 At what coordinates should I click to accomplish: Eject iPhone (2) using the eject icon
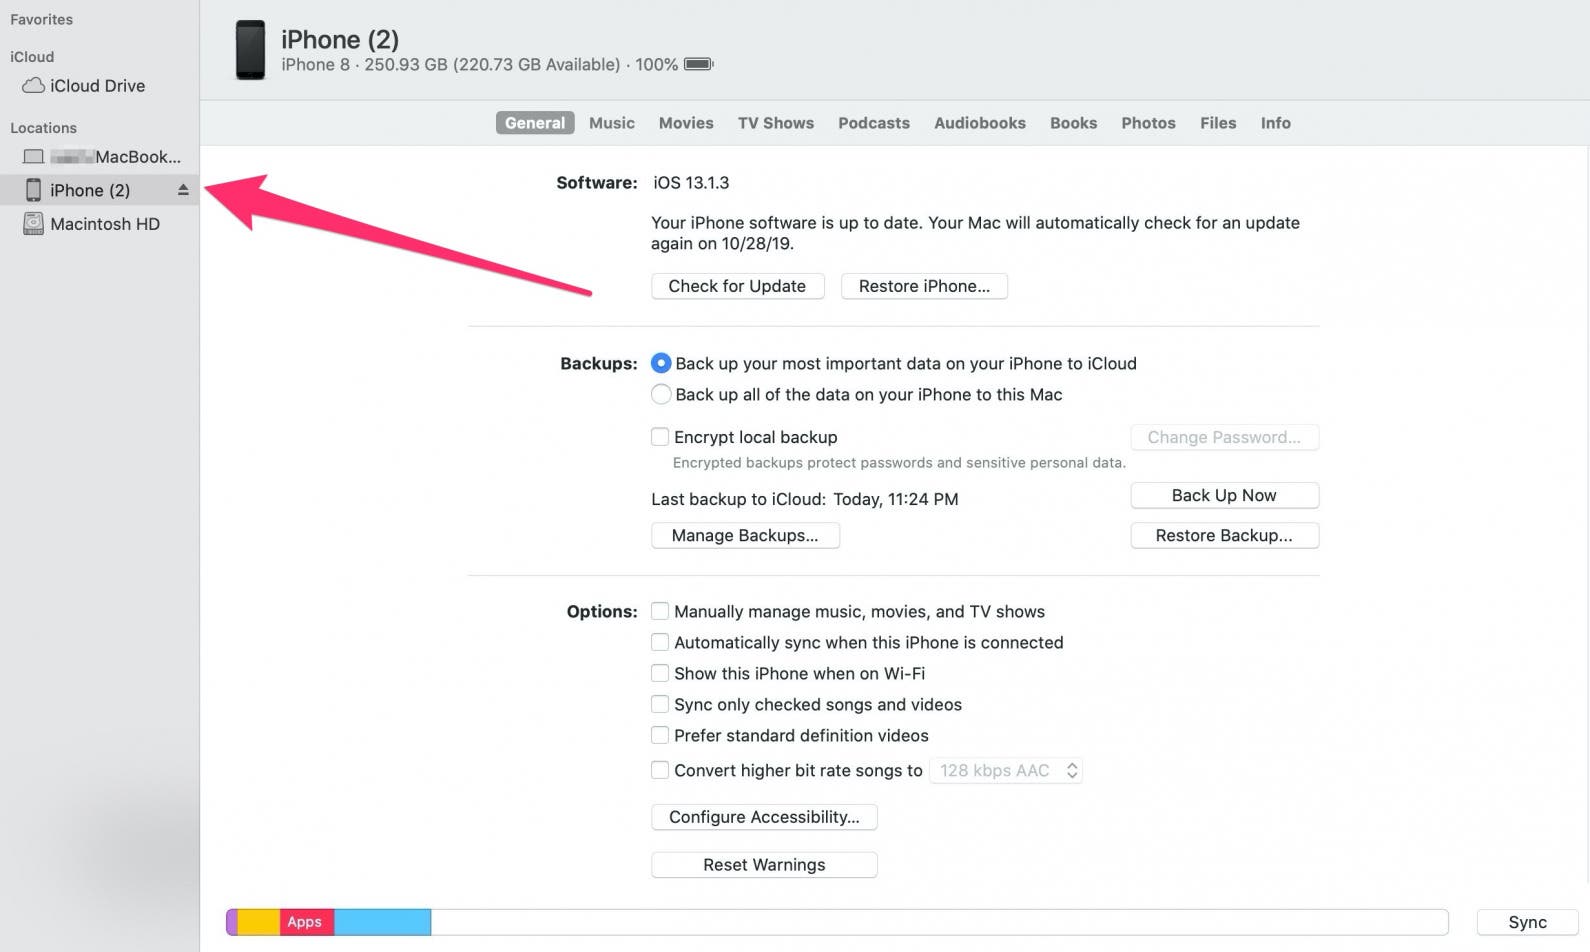(x=183, y=190)
